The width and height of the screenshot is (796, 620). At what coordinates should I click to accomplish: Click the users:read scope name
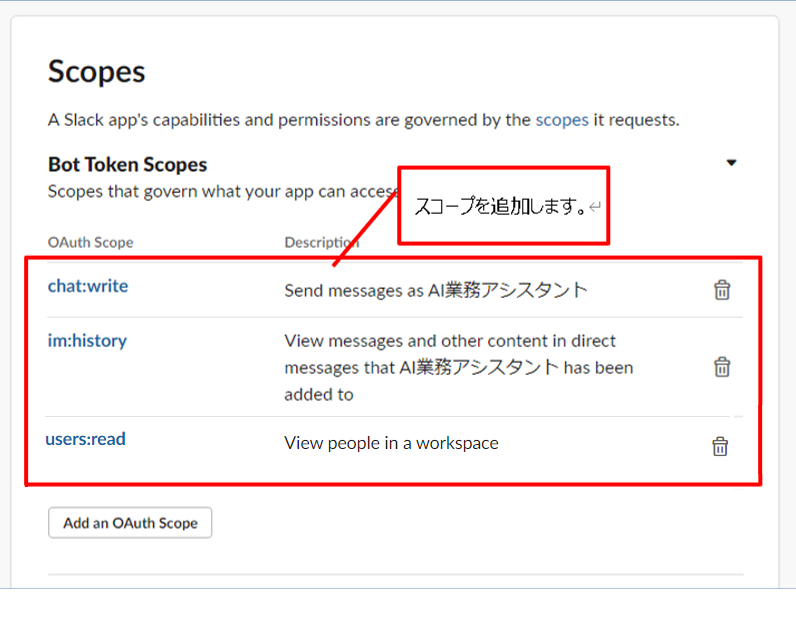point(86,439)
